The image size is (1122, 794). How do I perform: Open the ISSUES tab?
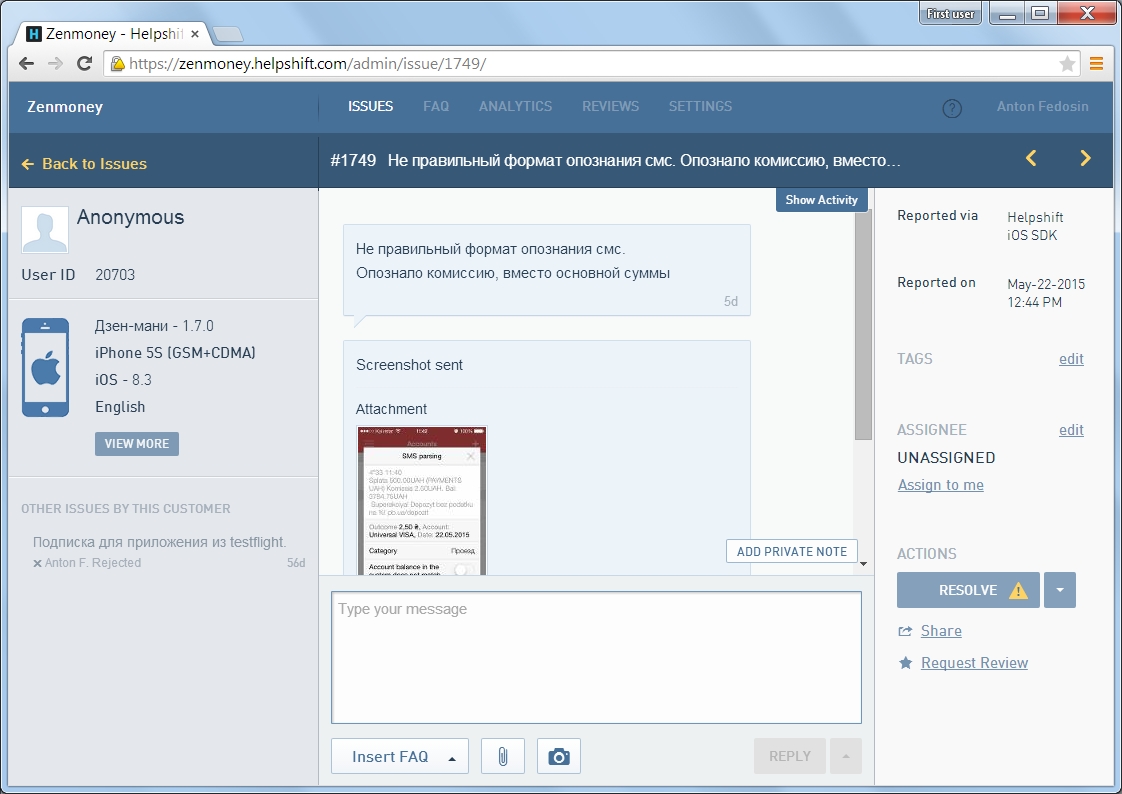point(371,107)
